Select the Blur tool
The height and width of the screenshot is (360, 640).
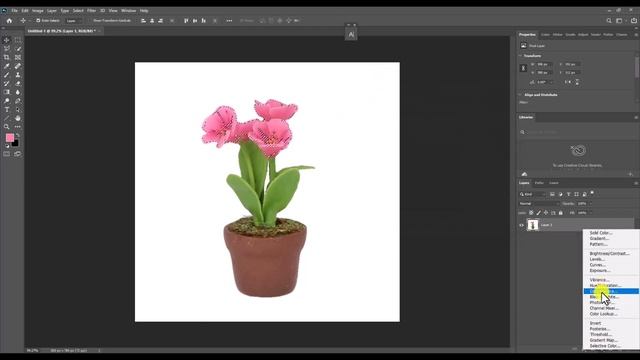tap(18, 92)
